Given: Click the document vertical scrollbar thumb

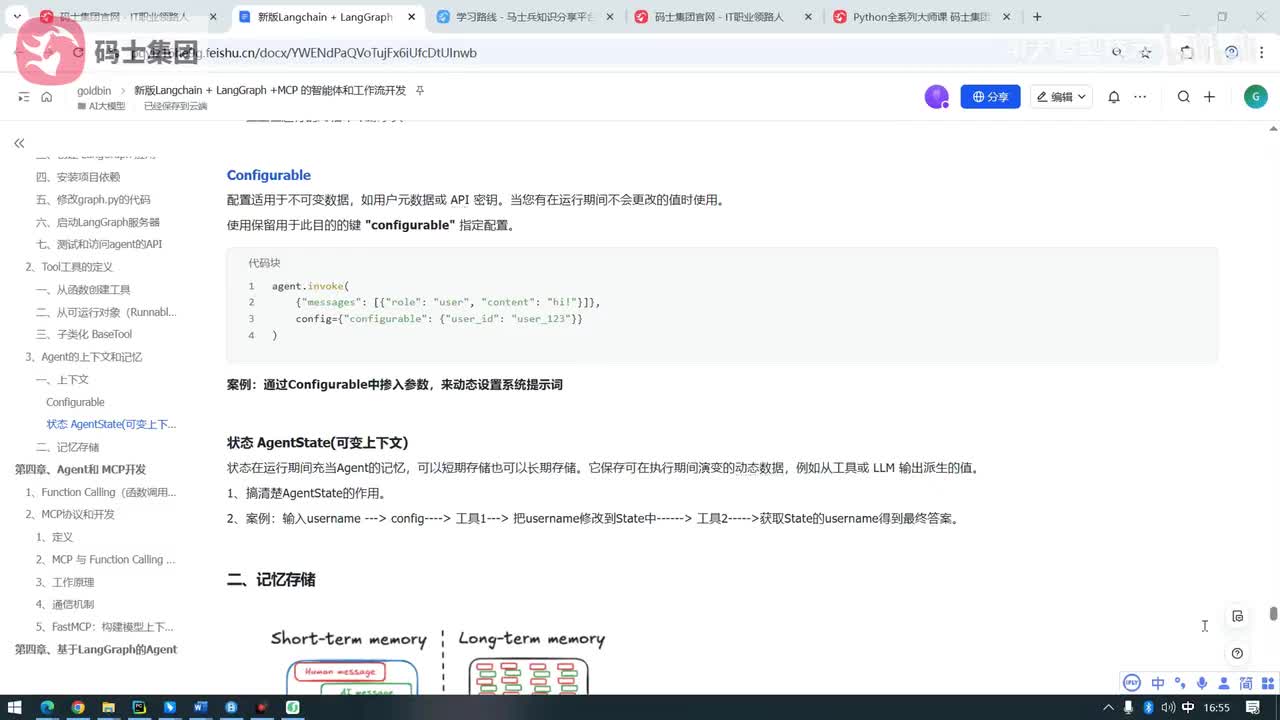Looking at the screenshot, I should pyautogui.click(x=1274, y=613).
